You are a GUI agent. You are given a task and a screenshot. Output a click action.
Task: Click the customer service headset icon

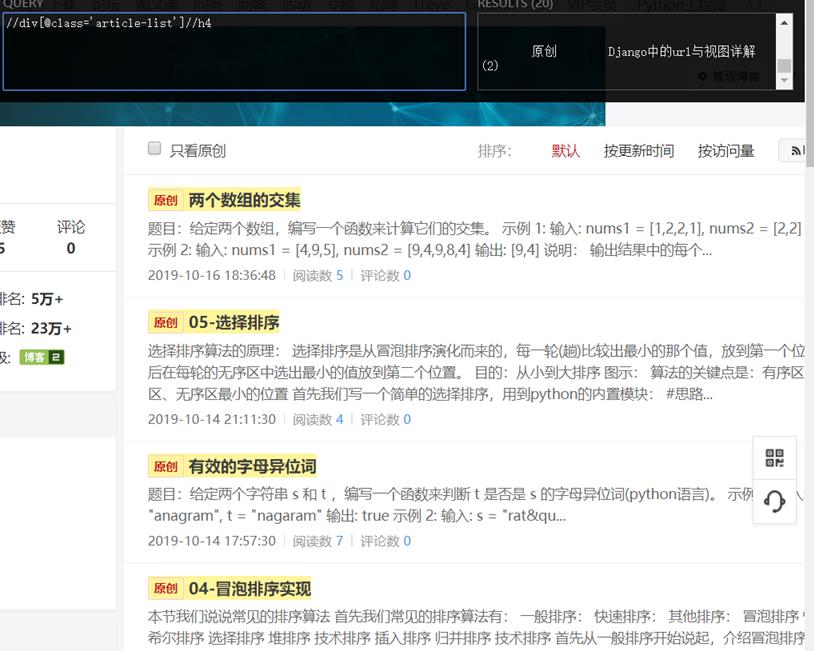(x=774, y=501)
